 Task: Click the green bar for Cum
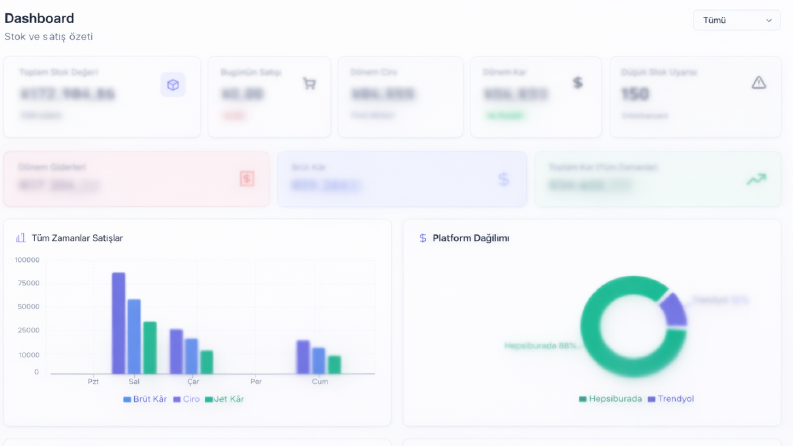[x=334, y=365]
